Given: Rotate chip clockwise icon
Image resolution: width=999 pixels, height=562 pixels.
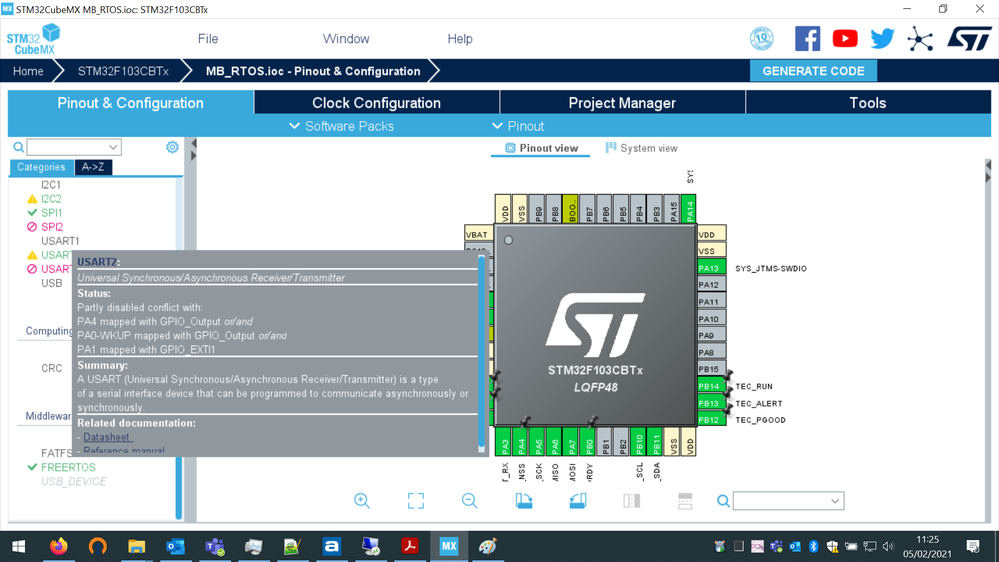Looking at the screenshot, I should click(524, 501).
